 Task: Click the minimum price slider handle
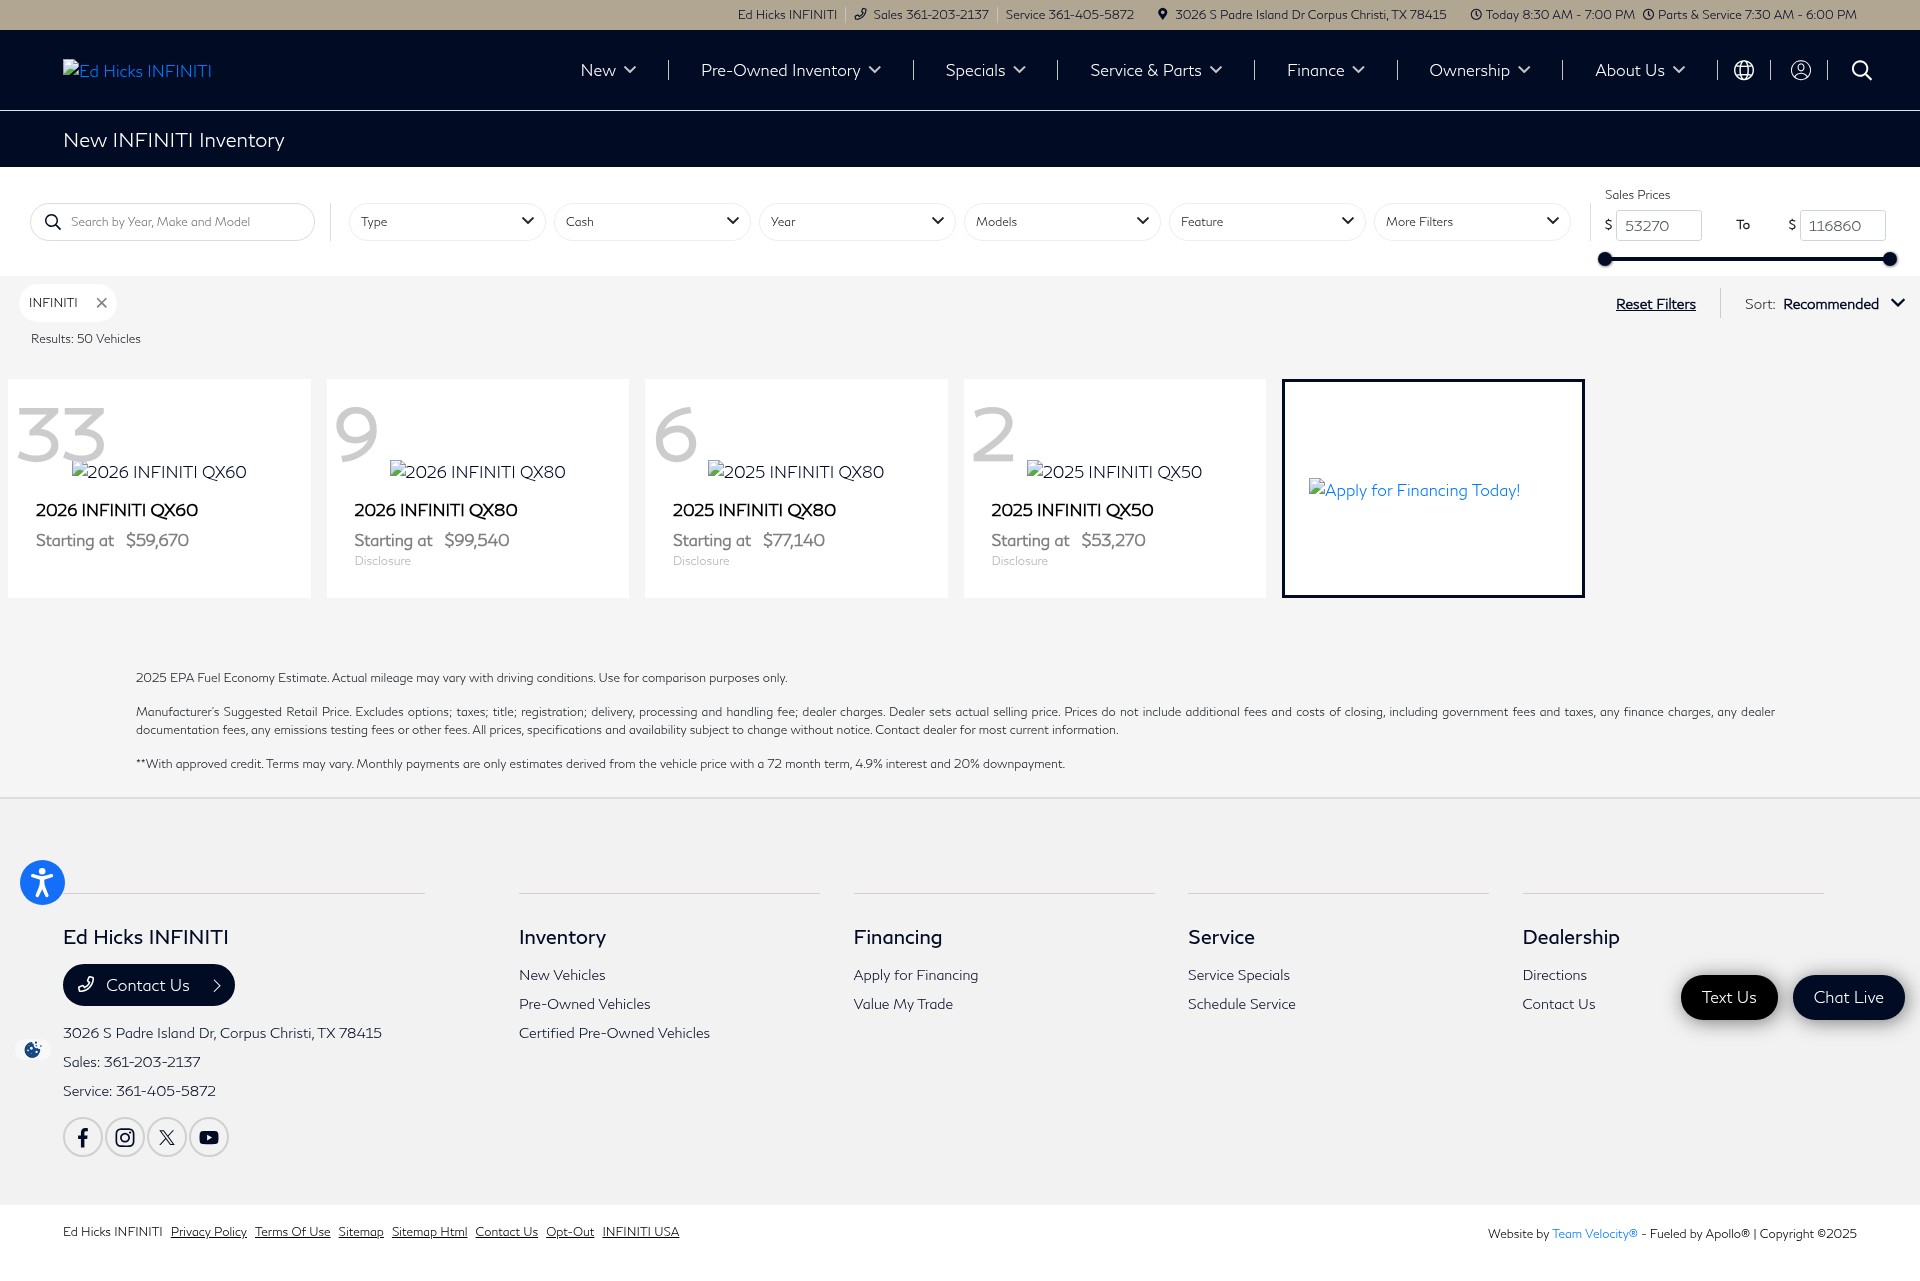click(1605, 259)
